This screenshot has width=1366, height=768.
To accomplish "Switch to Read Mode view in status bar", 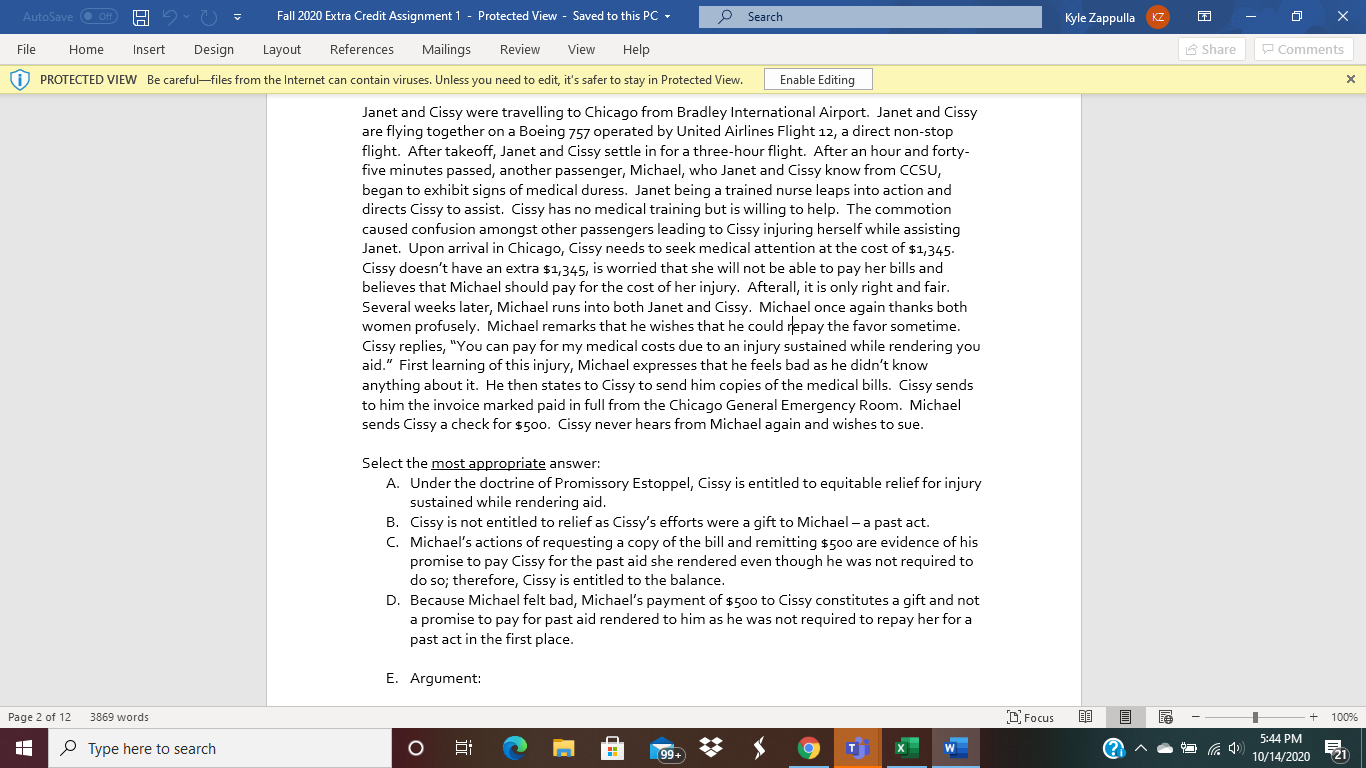I will [1086, 717].
